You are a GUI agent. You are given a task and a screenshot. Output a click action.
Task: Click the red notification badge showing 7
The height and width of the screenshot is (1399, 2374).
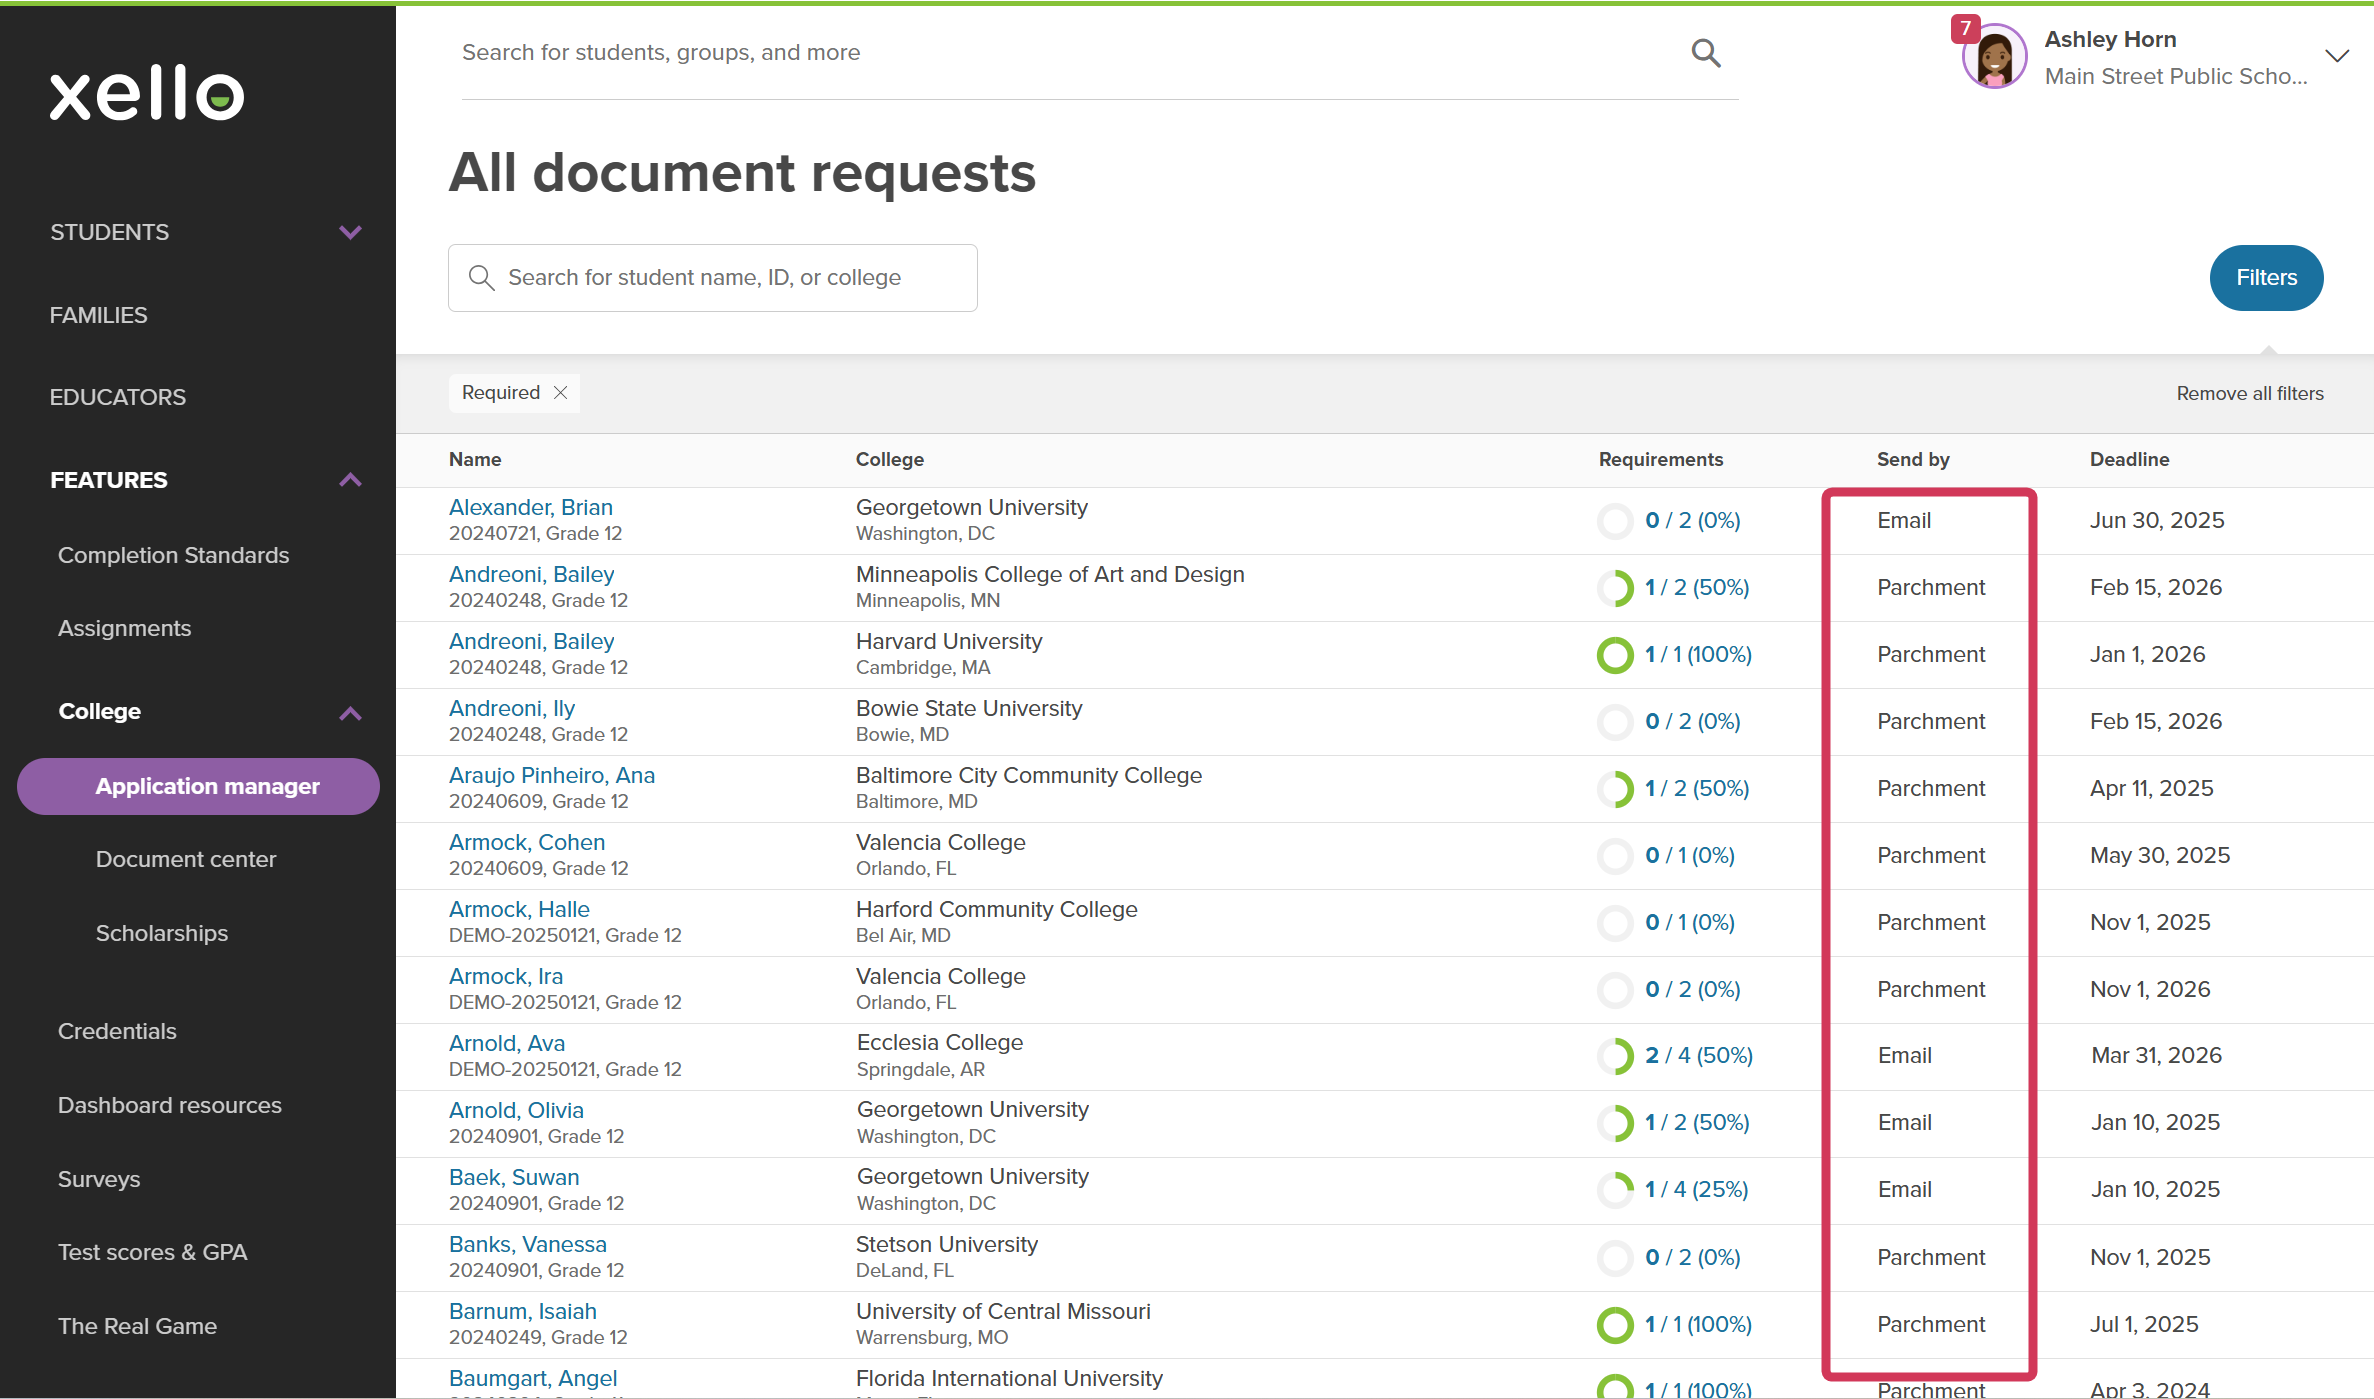click(x=1965, y=29)
